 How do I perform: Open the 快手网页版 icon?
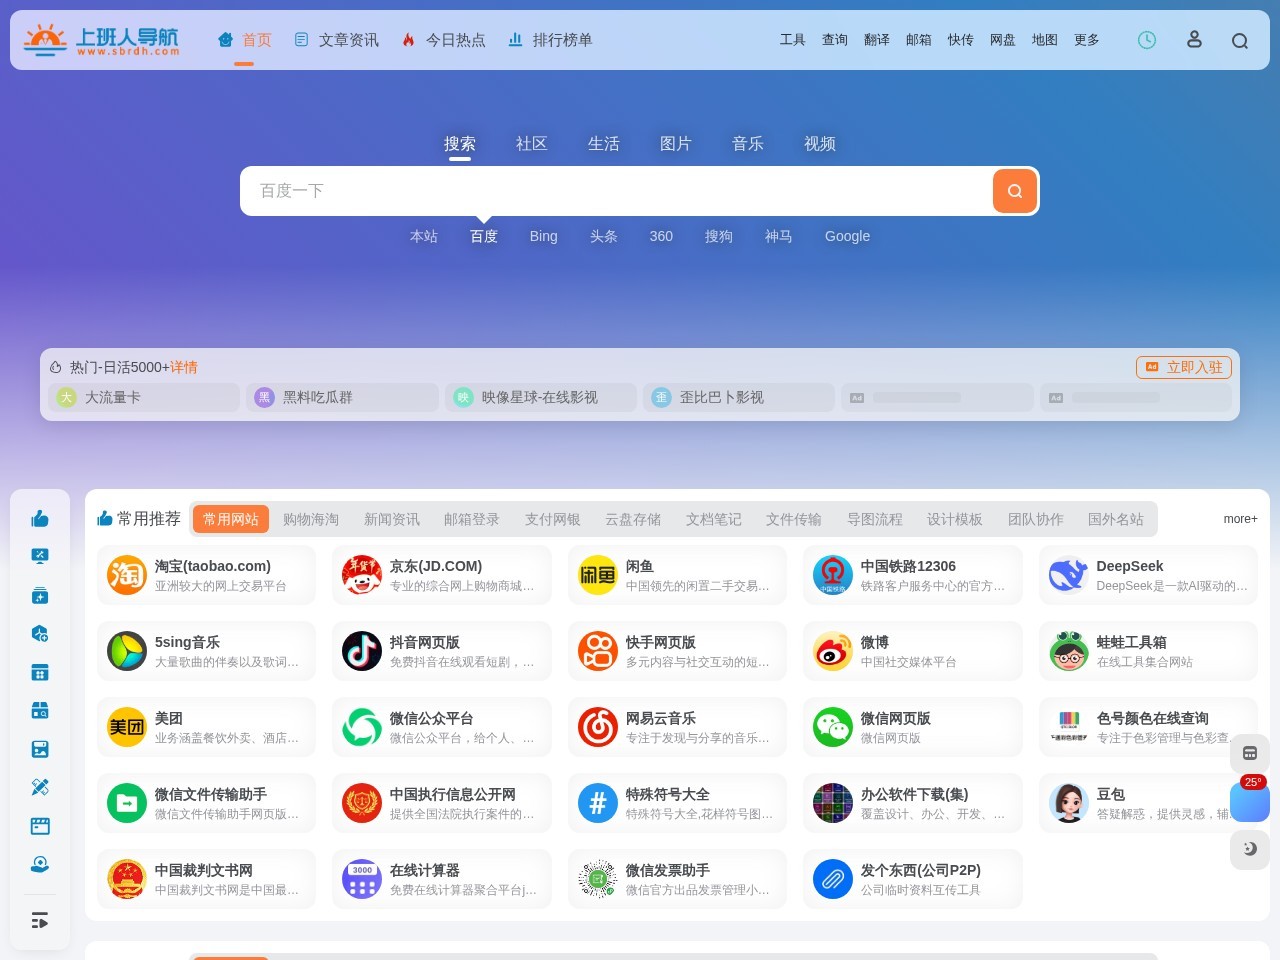pos(598,651)
